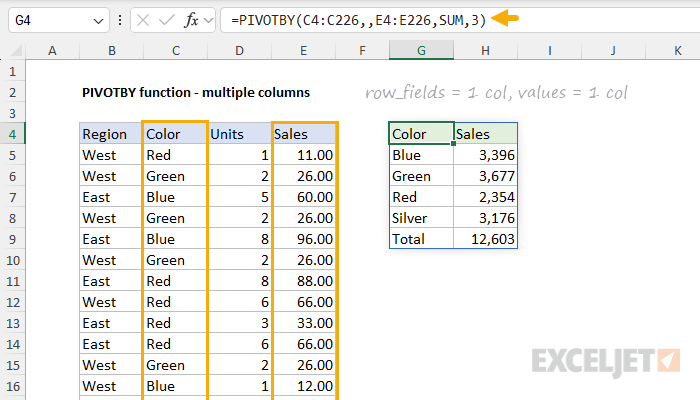Click the Cancel (X) formula bar icon
The width and height of the screenshot is (700, 400).
point(143,20)
